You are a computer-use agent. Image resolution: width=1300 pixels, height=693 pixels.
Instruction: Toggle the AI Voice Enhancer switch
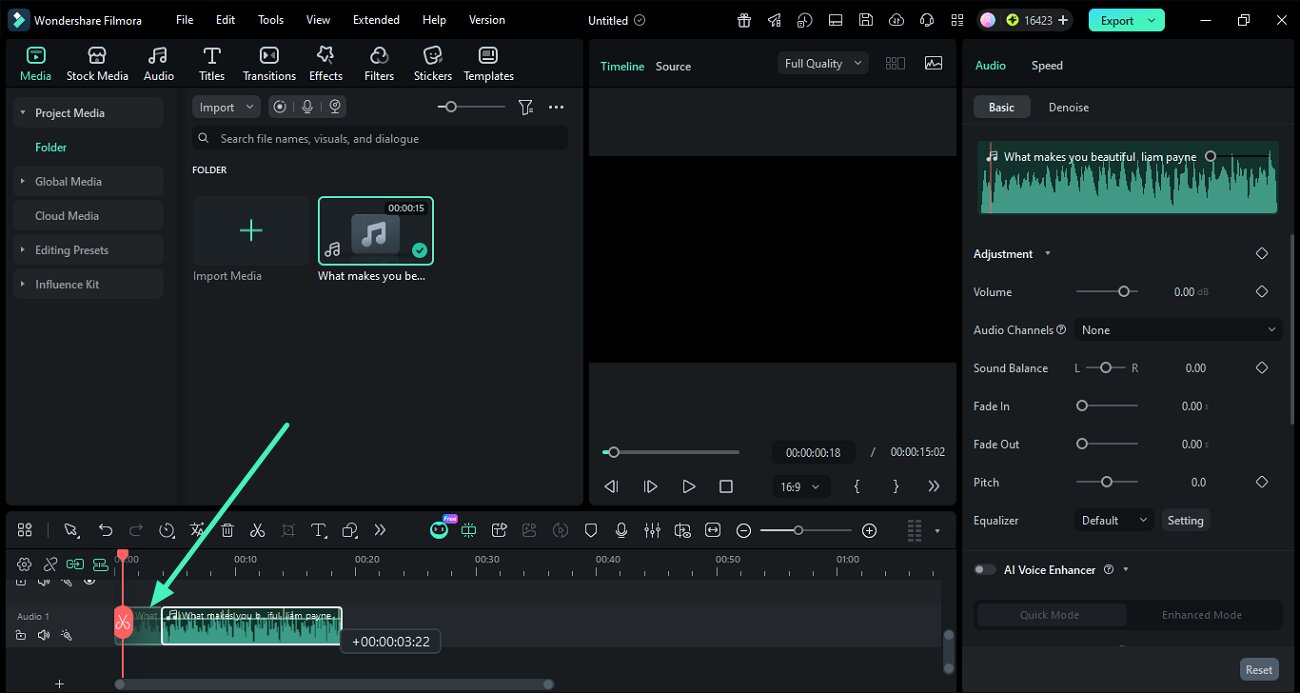click(x=985, y=569)
